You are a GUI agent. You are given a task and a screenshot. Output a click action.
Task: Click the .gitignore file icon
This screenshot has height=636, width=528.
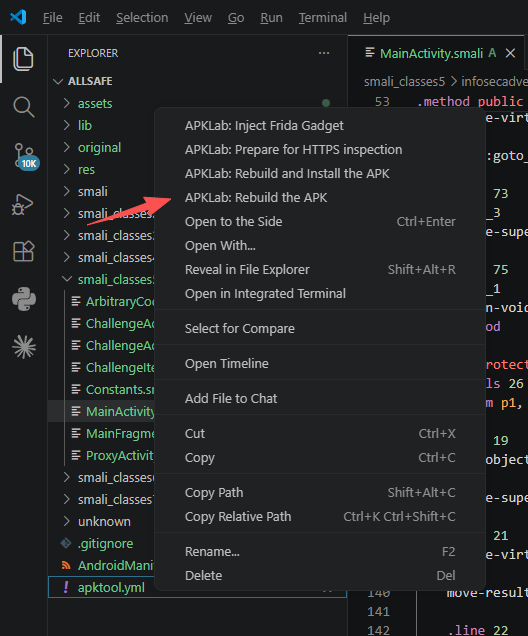[x=66, y=543]
